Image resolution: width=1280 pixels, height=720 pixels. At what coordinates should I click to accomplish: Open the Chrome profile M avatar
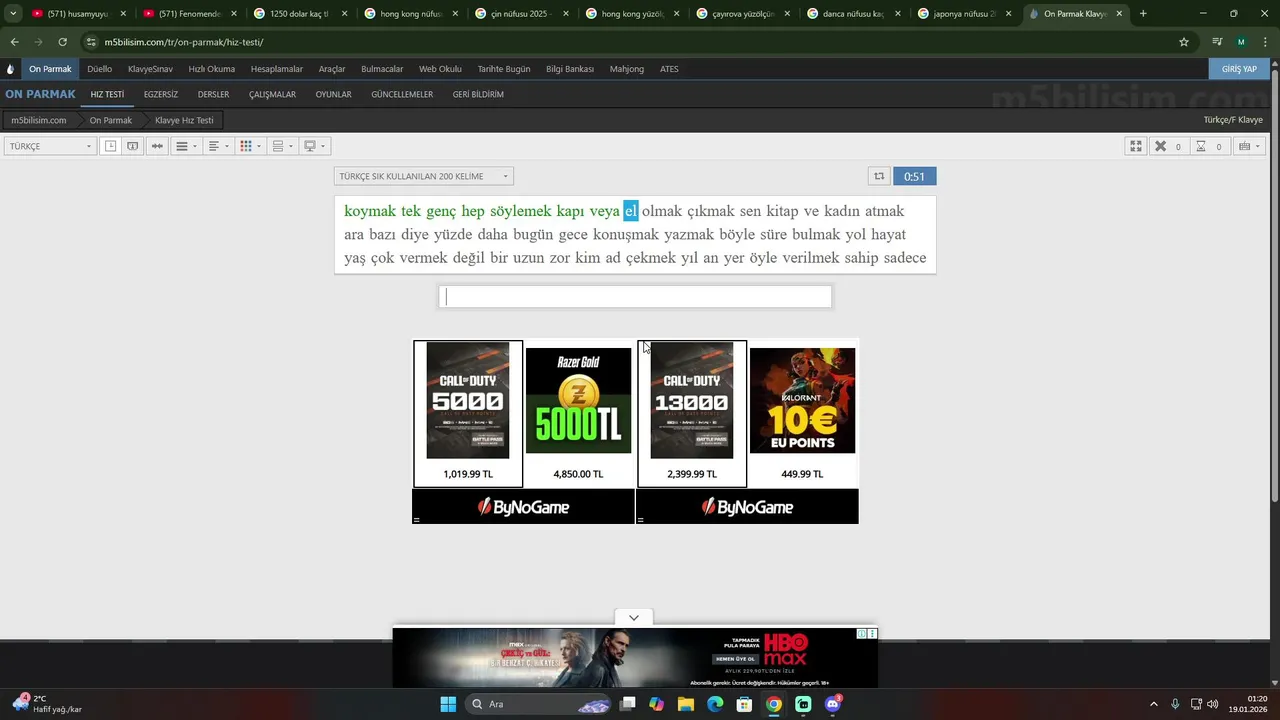coord(1241,42)
